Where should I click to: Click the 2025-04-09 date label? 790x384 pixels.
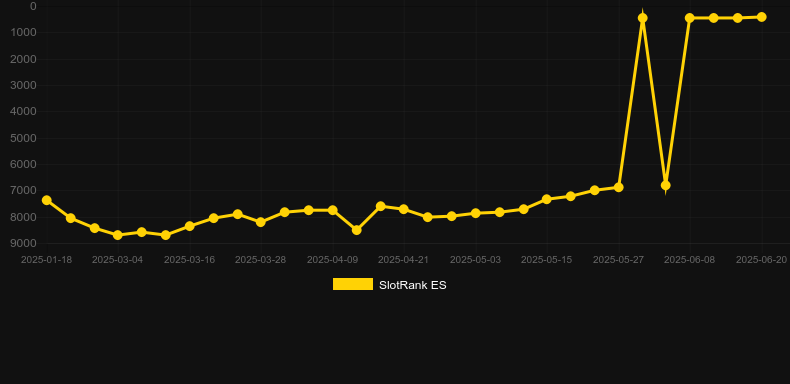click(x=333, y=260)
